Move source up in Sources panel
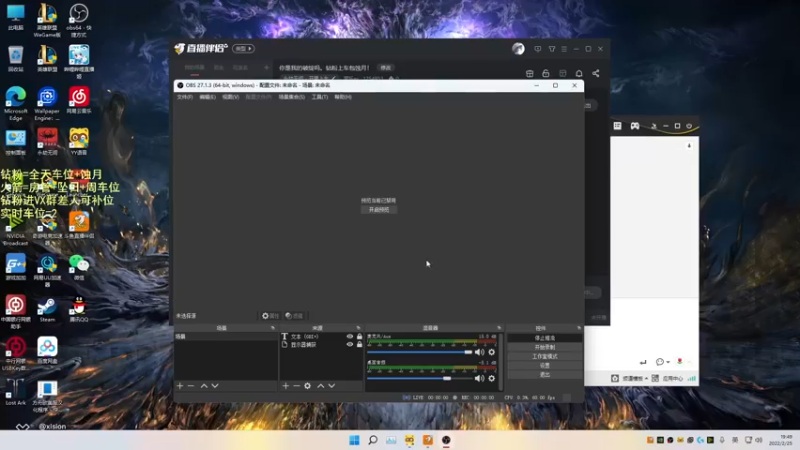This screenshot has height=450, width=800. [x=321, y=386]
